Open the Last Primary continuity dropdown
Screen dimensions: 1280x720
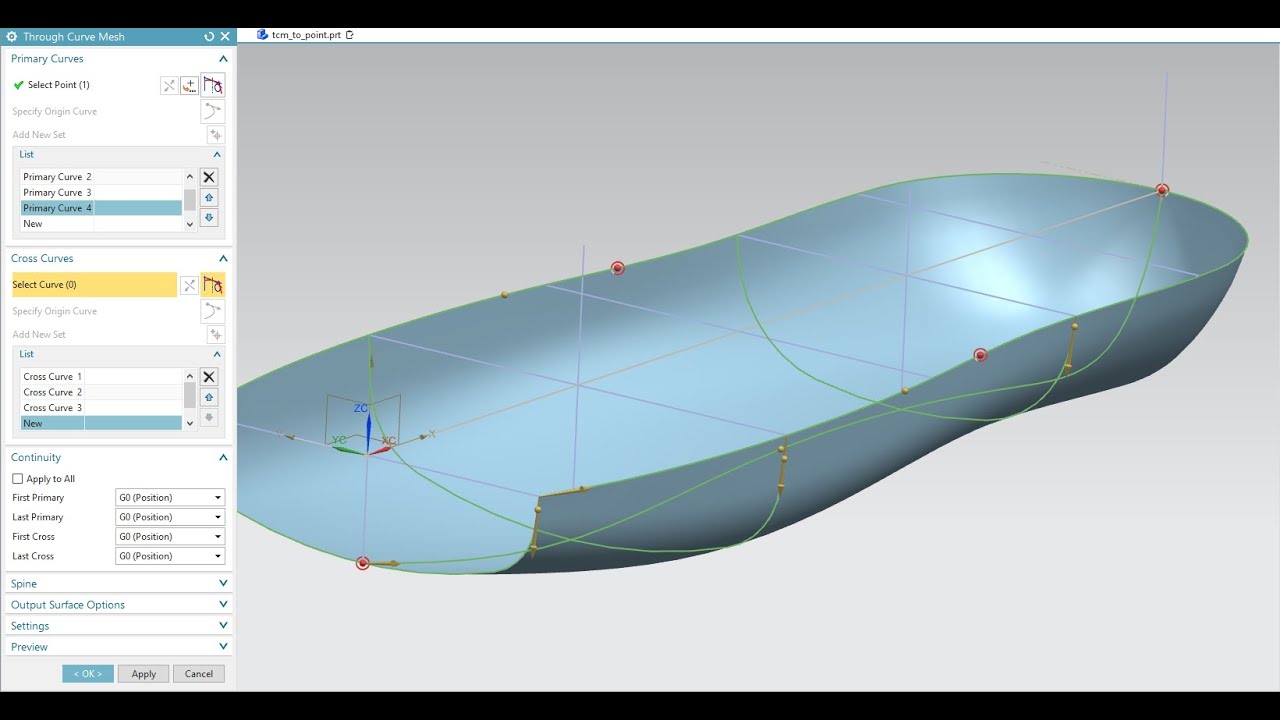pyautogui.click(x=170, y=517)
